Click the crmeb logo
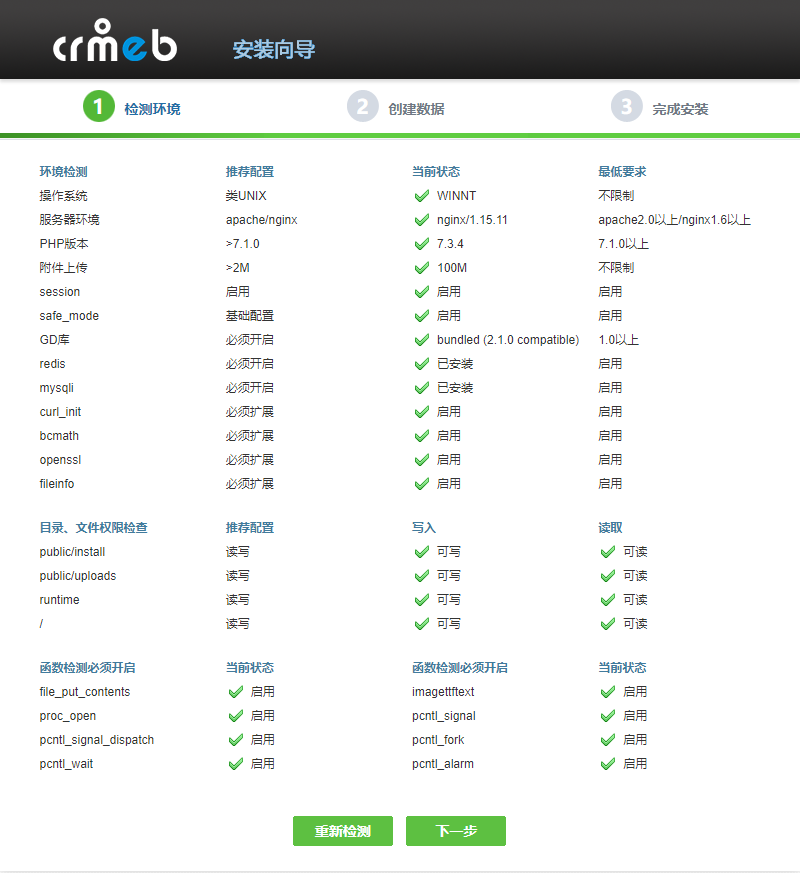 [115, 41]
